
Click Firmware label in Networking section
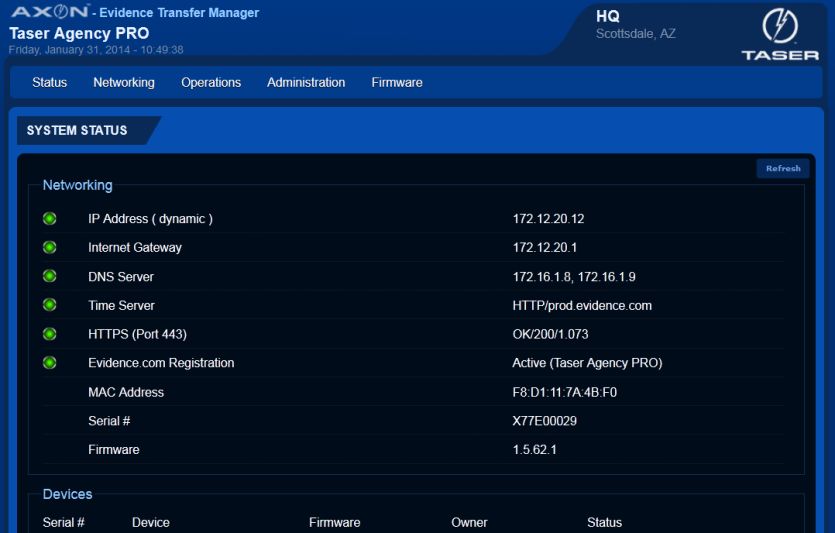click(x=114, y=450)
